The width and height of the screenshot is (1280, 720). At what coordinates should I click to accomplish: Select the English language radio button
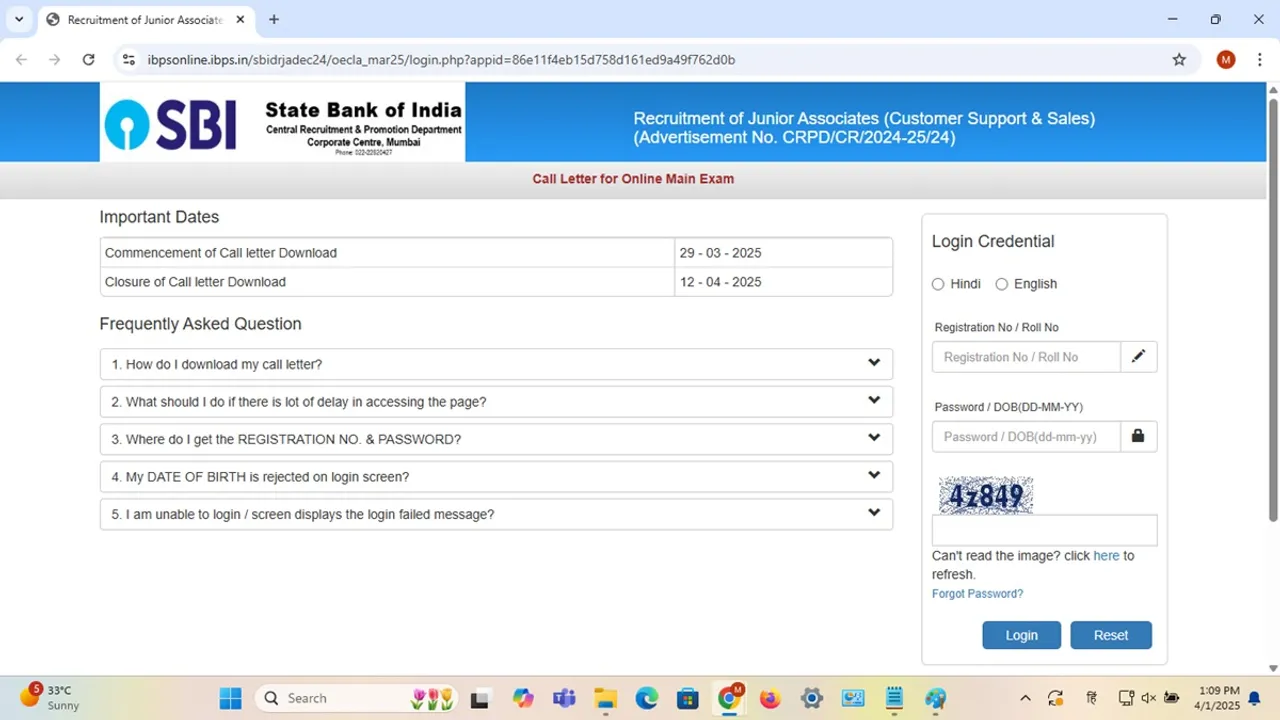coord(1002,284)
